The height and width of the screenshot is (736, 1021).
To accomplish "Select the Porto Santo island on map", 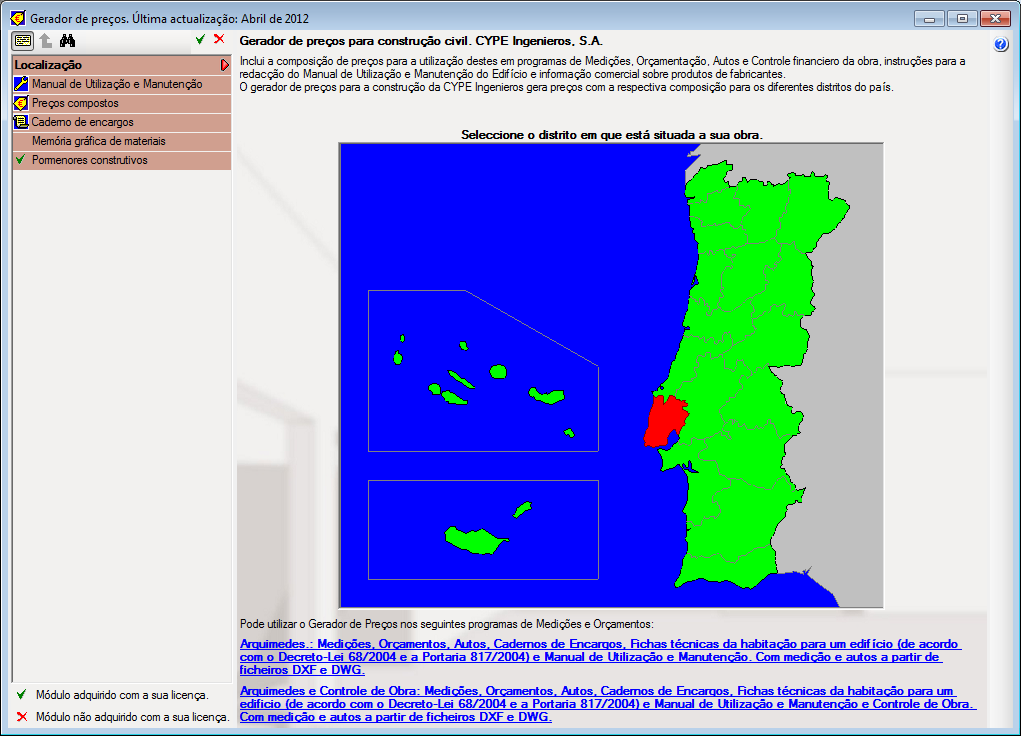I will click(x=522, y=509).
